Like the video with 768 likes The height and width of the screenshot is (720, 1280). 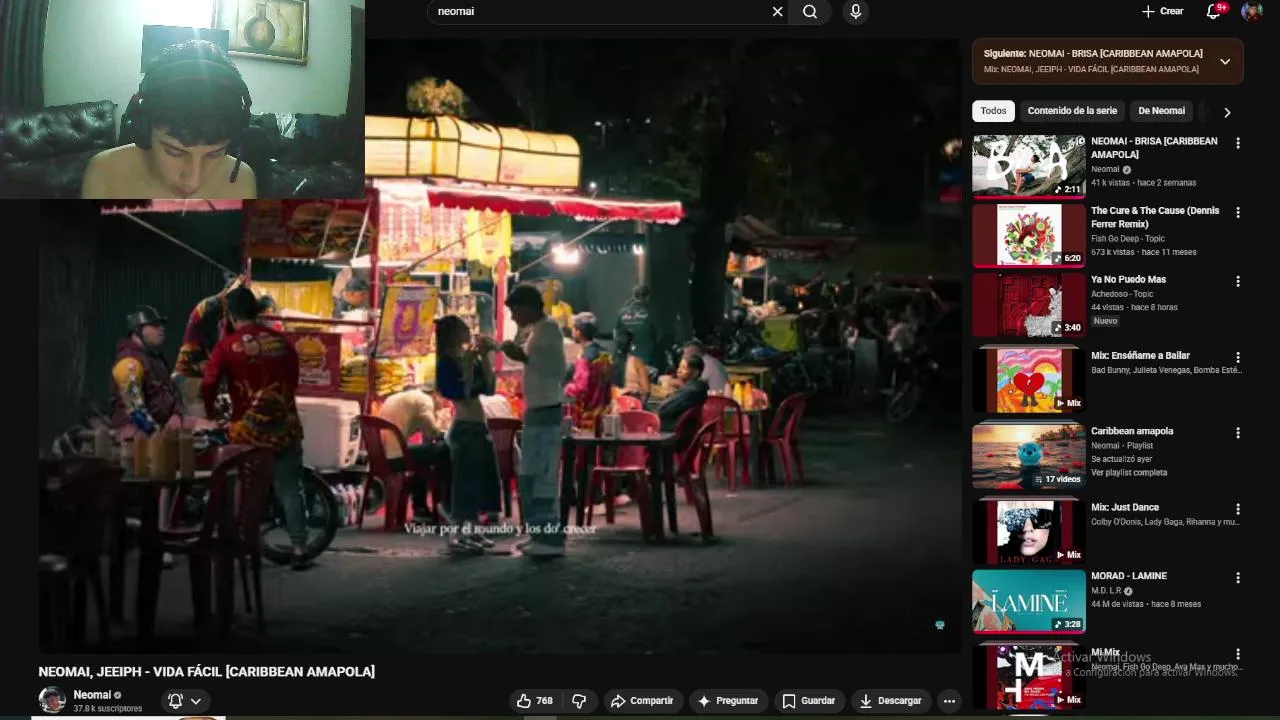[x=535, y=701]
